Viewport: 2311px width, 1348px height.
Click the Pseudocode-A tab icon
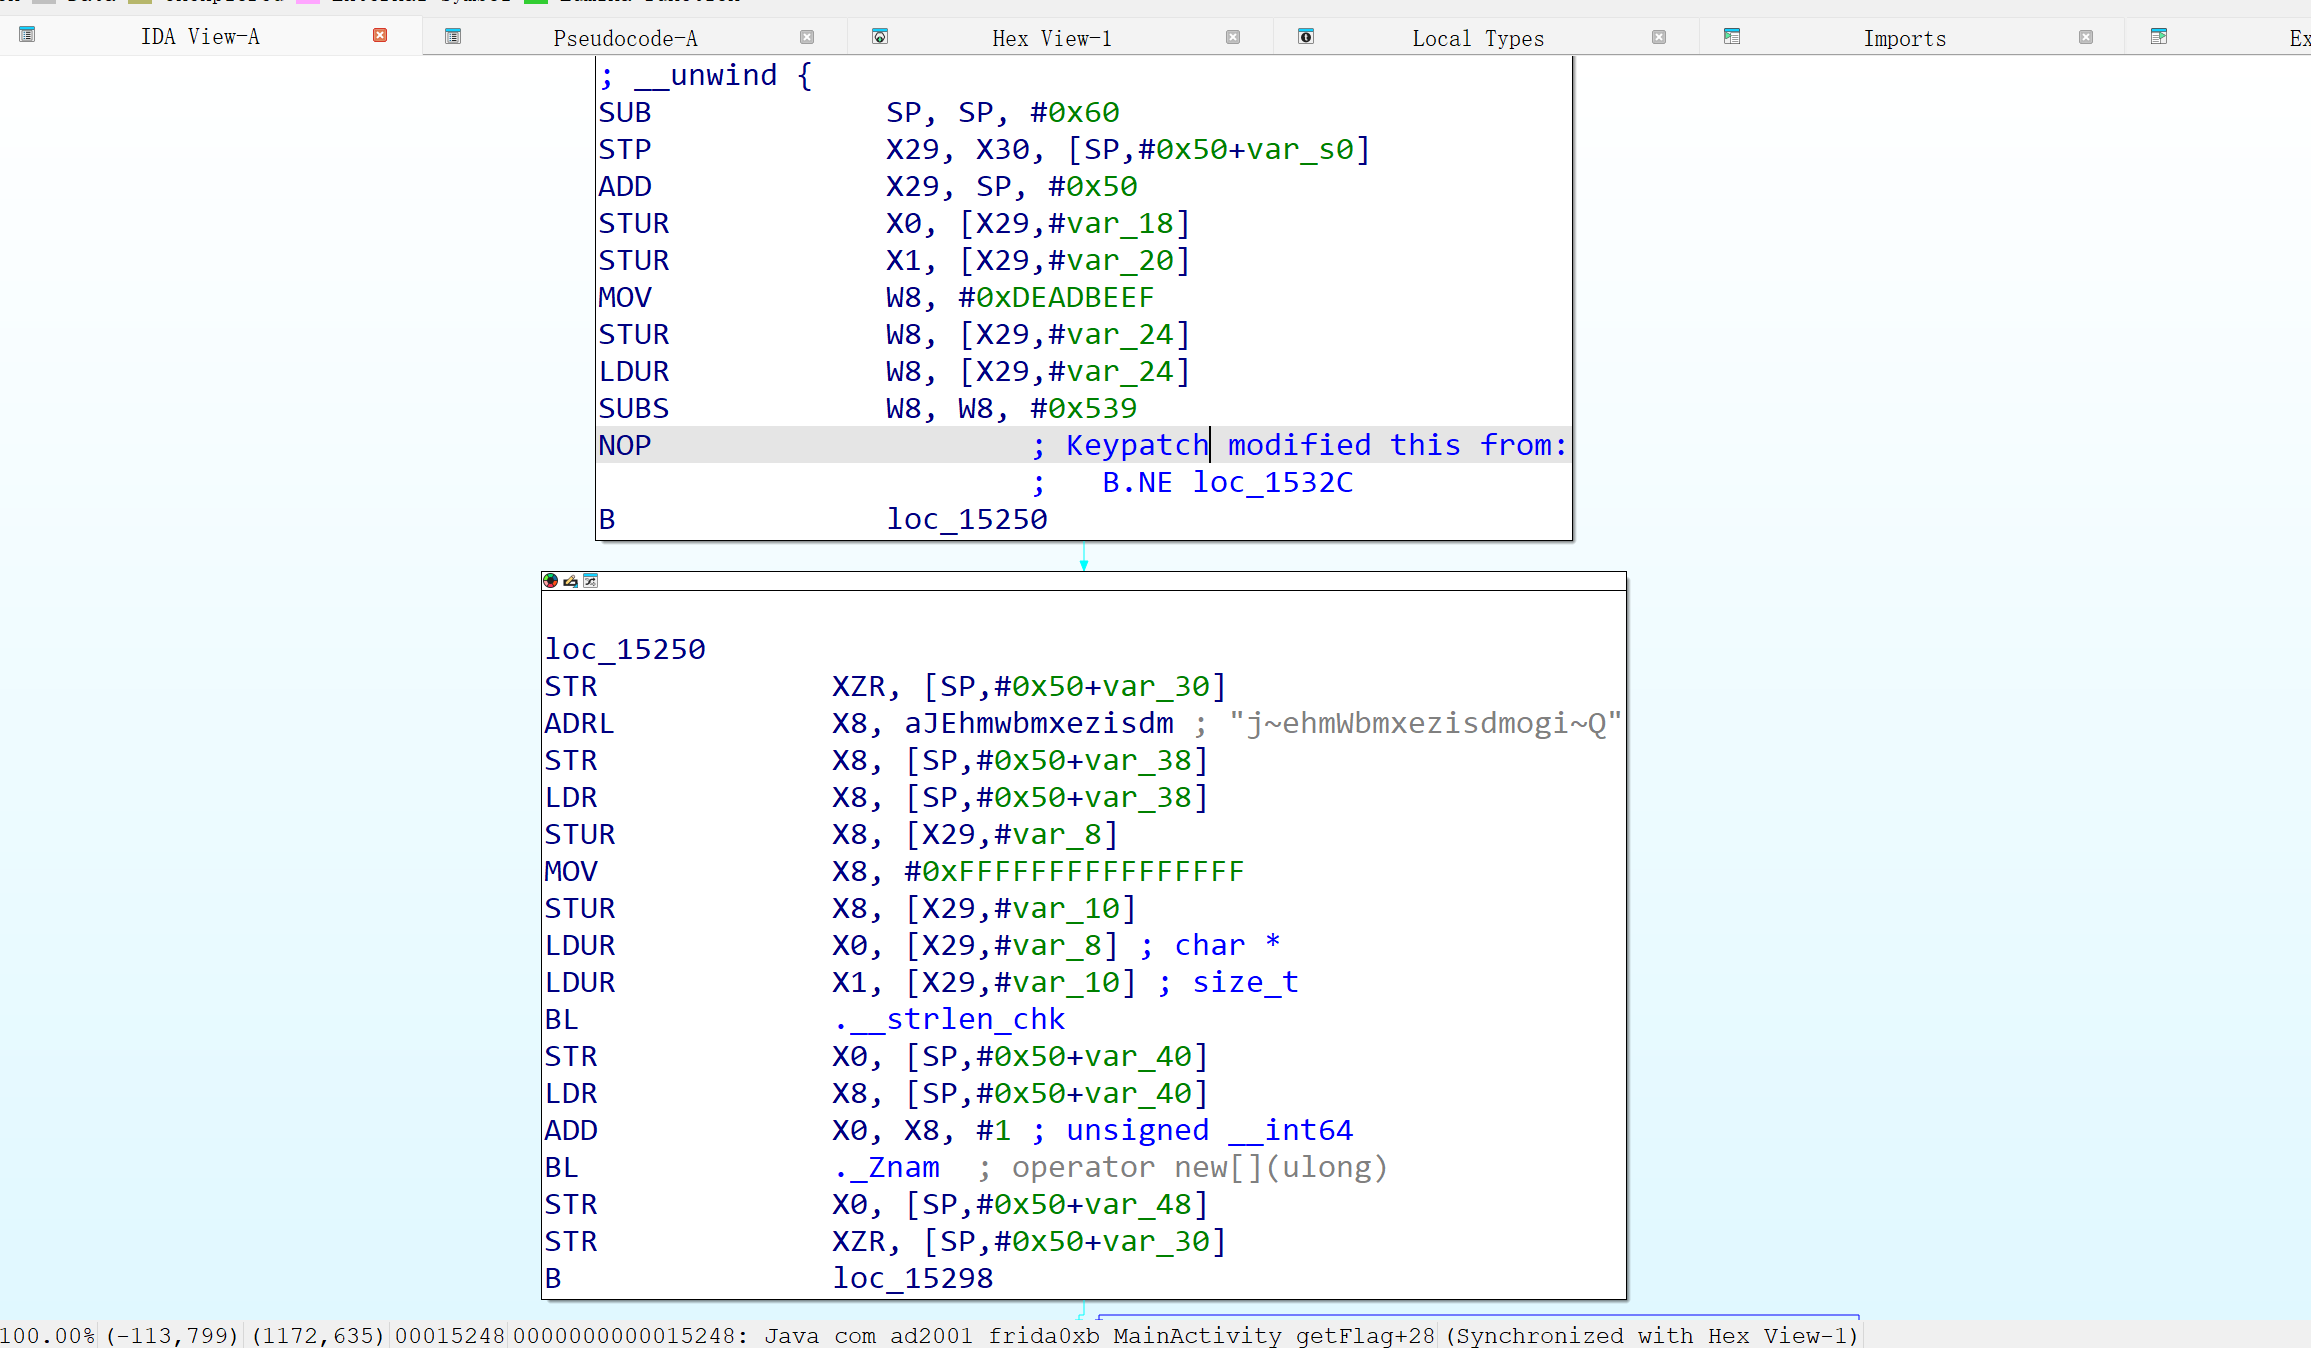click(x=453, y=37)
